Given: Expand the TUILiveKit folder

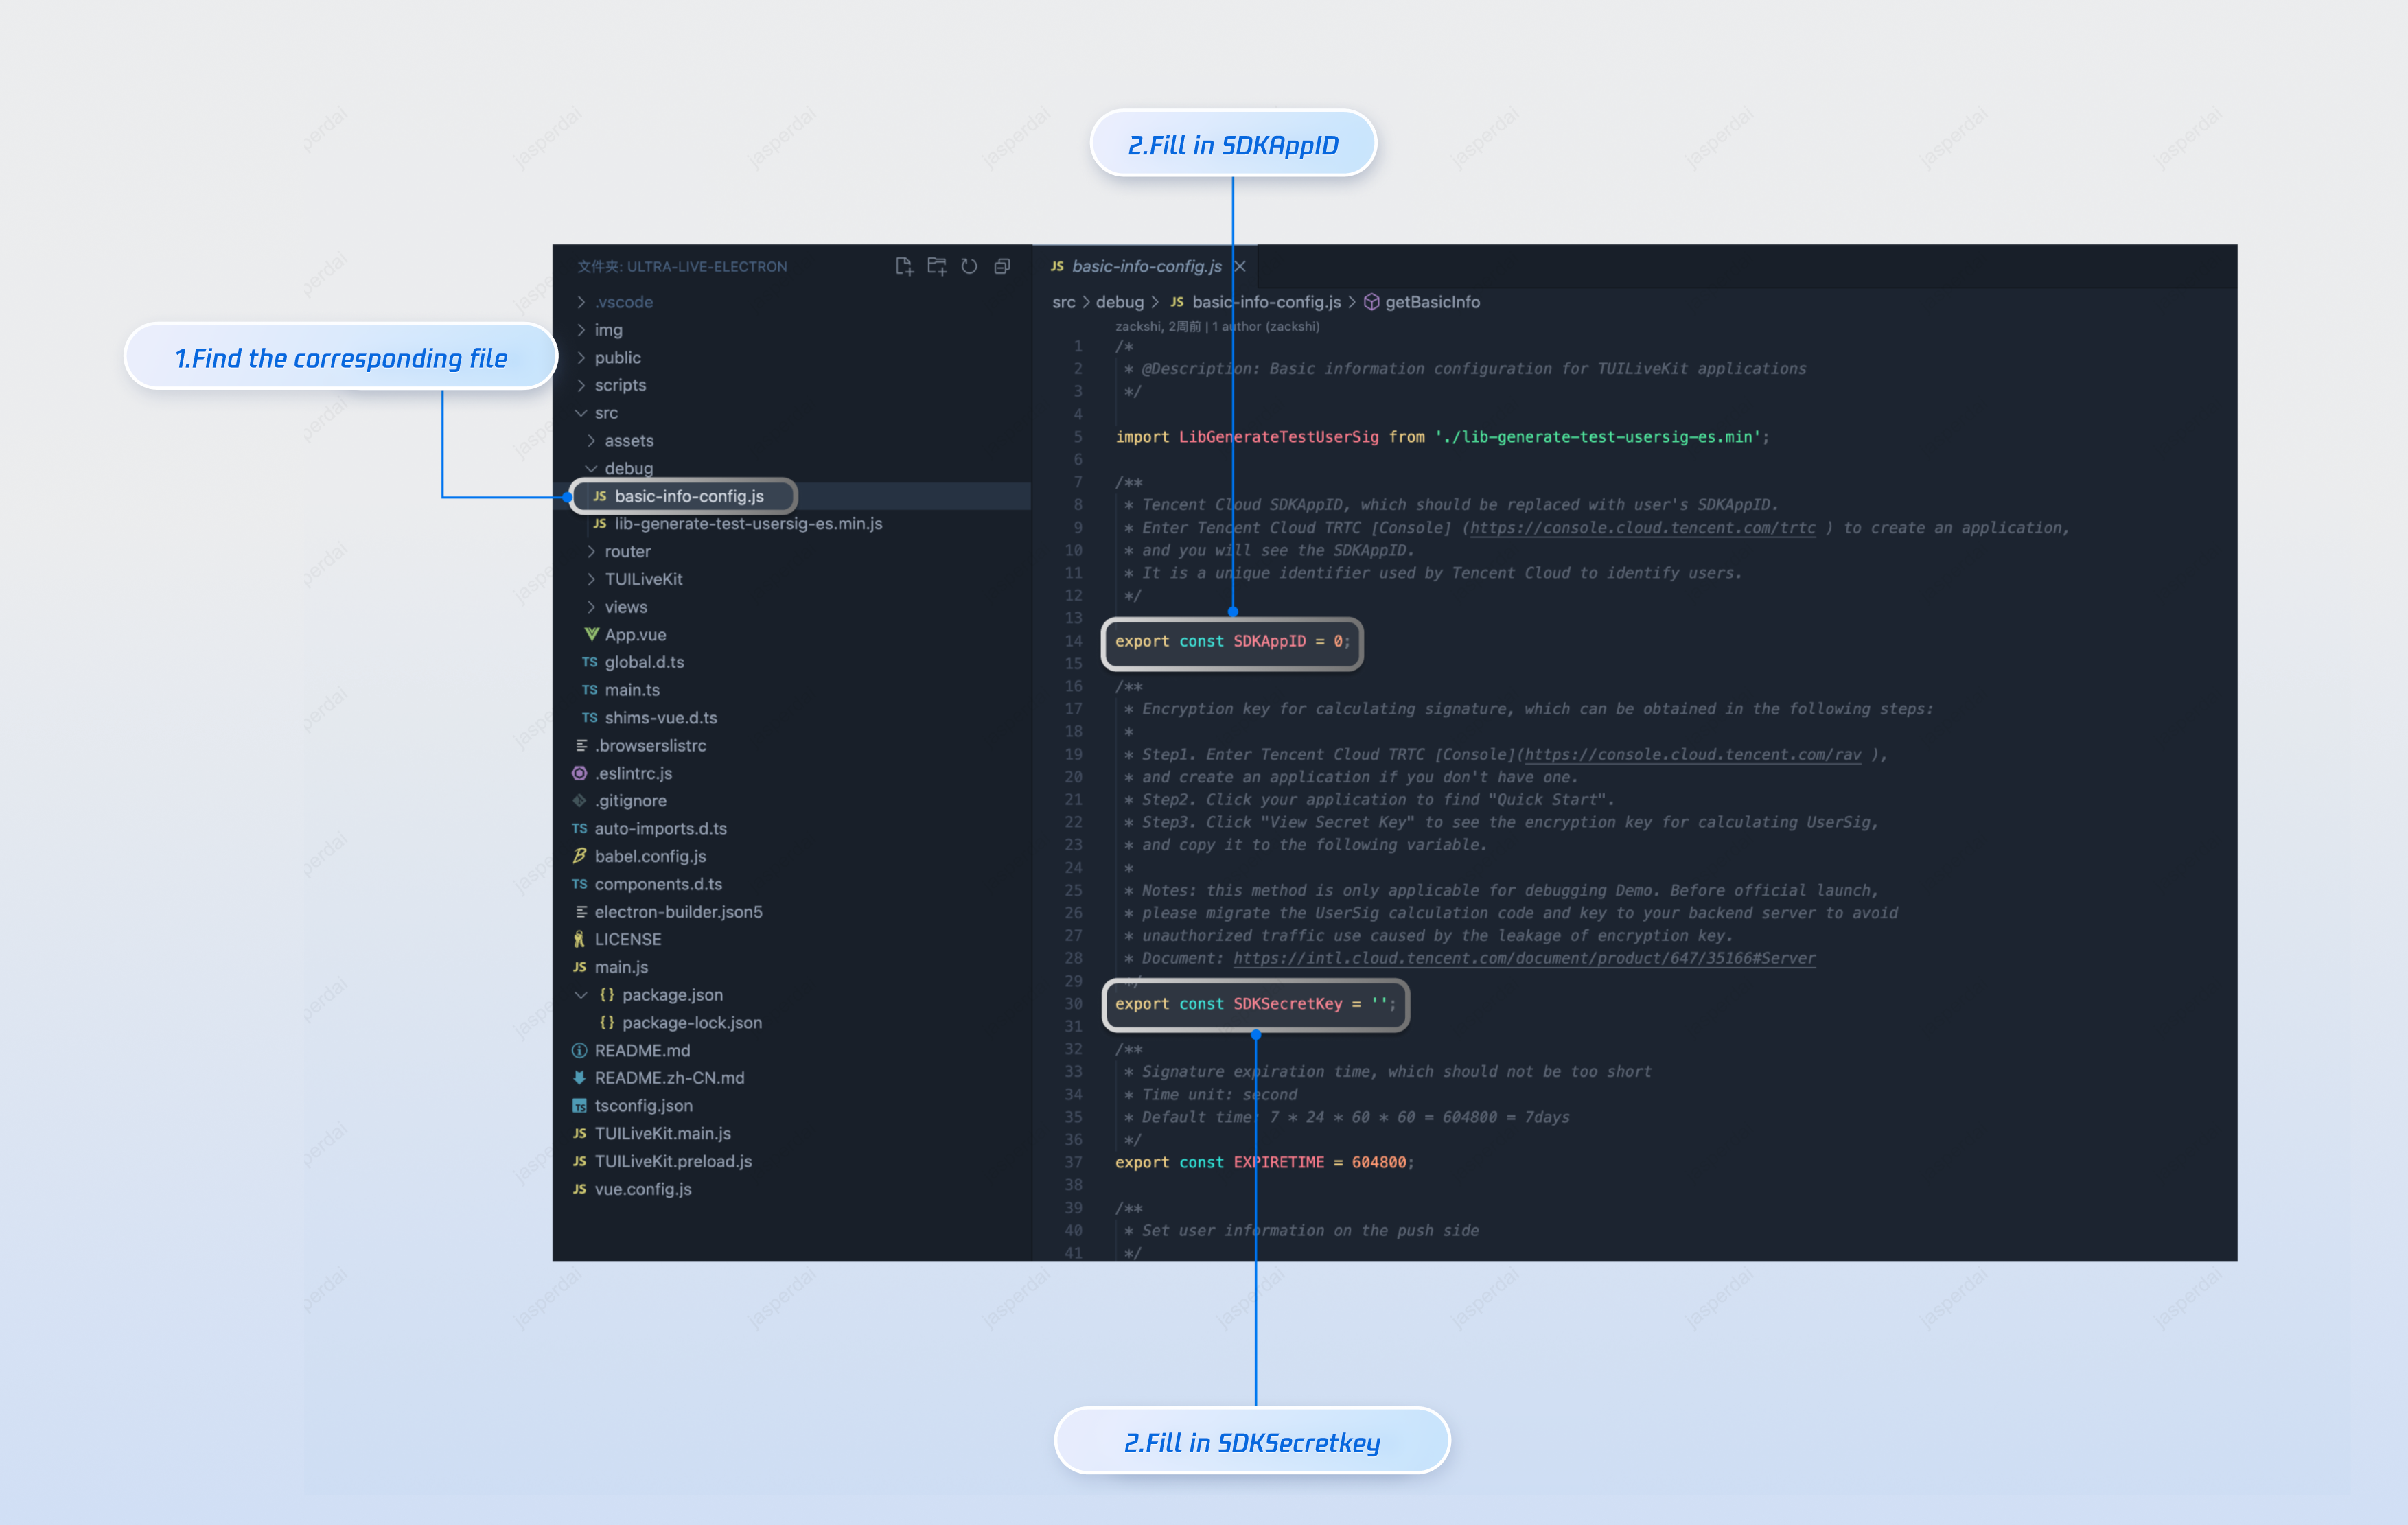Looking at the screenshot, I should pyautogui.click(x=642, y=579).
